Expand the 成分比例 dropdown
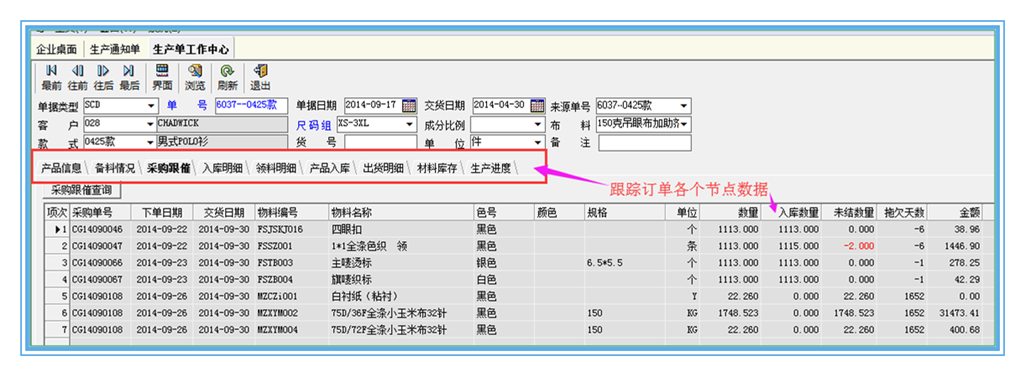Viewport: 1025px width, 376px height. coord(538,124)
